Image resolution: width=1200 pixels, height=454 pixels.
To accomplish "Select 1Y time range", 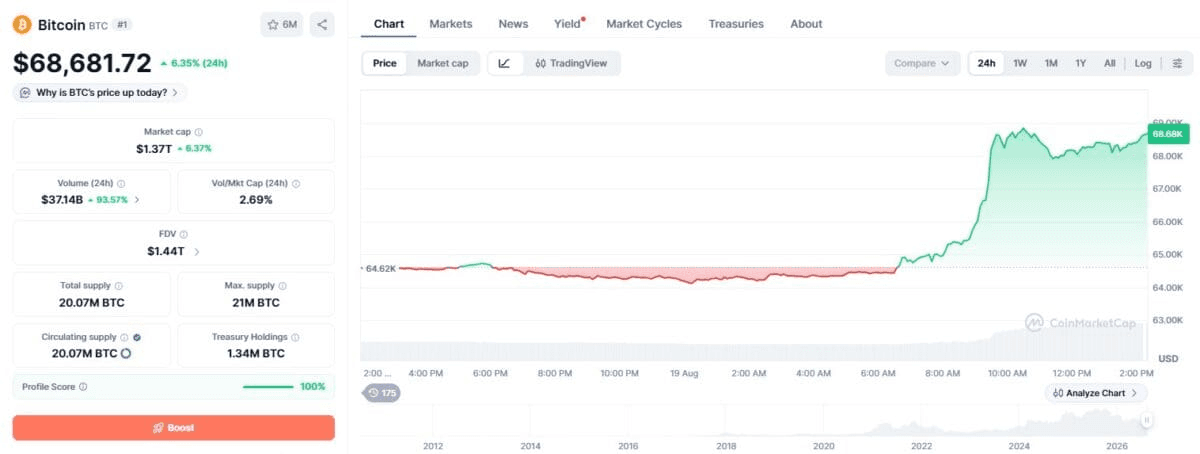I will coord(1081,63).
